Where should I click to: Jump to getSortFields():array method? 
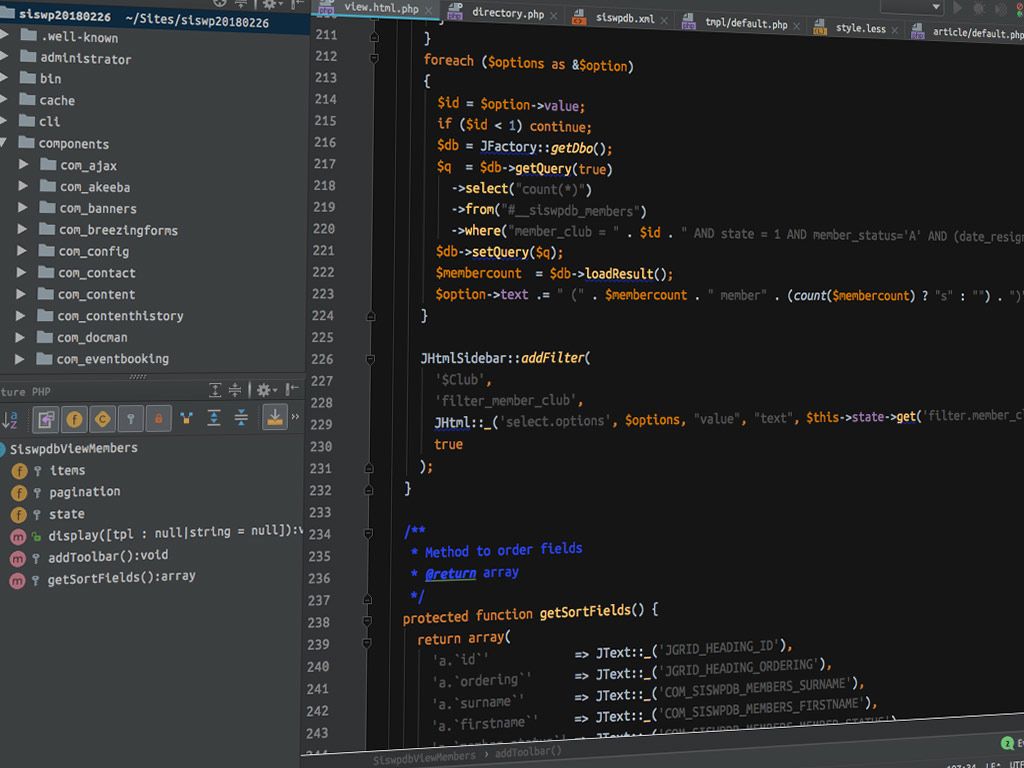[121, 577]
